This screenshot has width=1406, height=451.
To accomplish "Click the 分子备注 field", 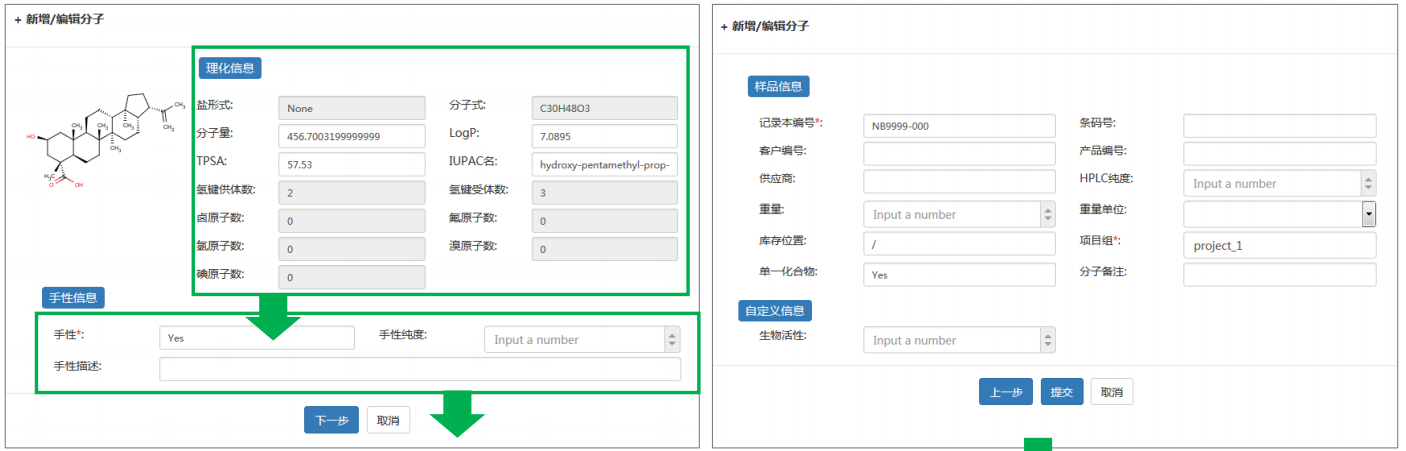I will 1280,274.
